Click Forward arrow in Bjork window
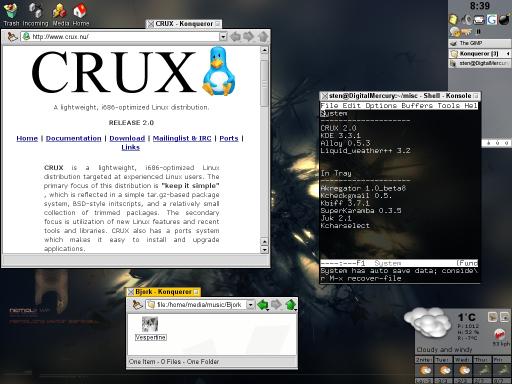 pos(276,305)
